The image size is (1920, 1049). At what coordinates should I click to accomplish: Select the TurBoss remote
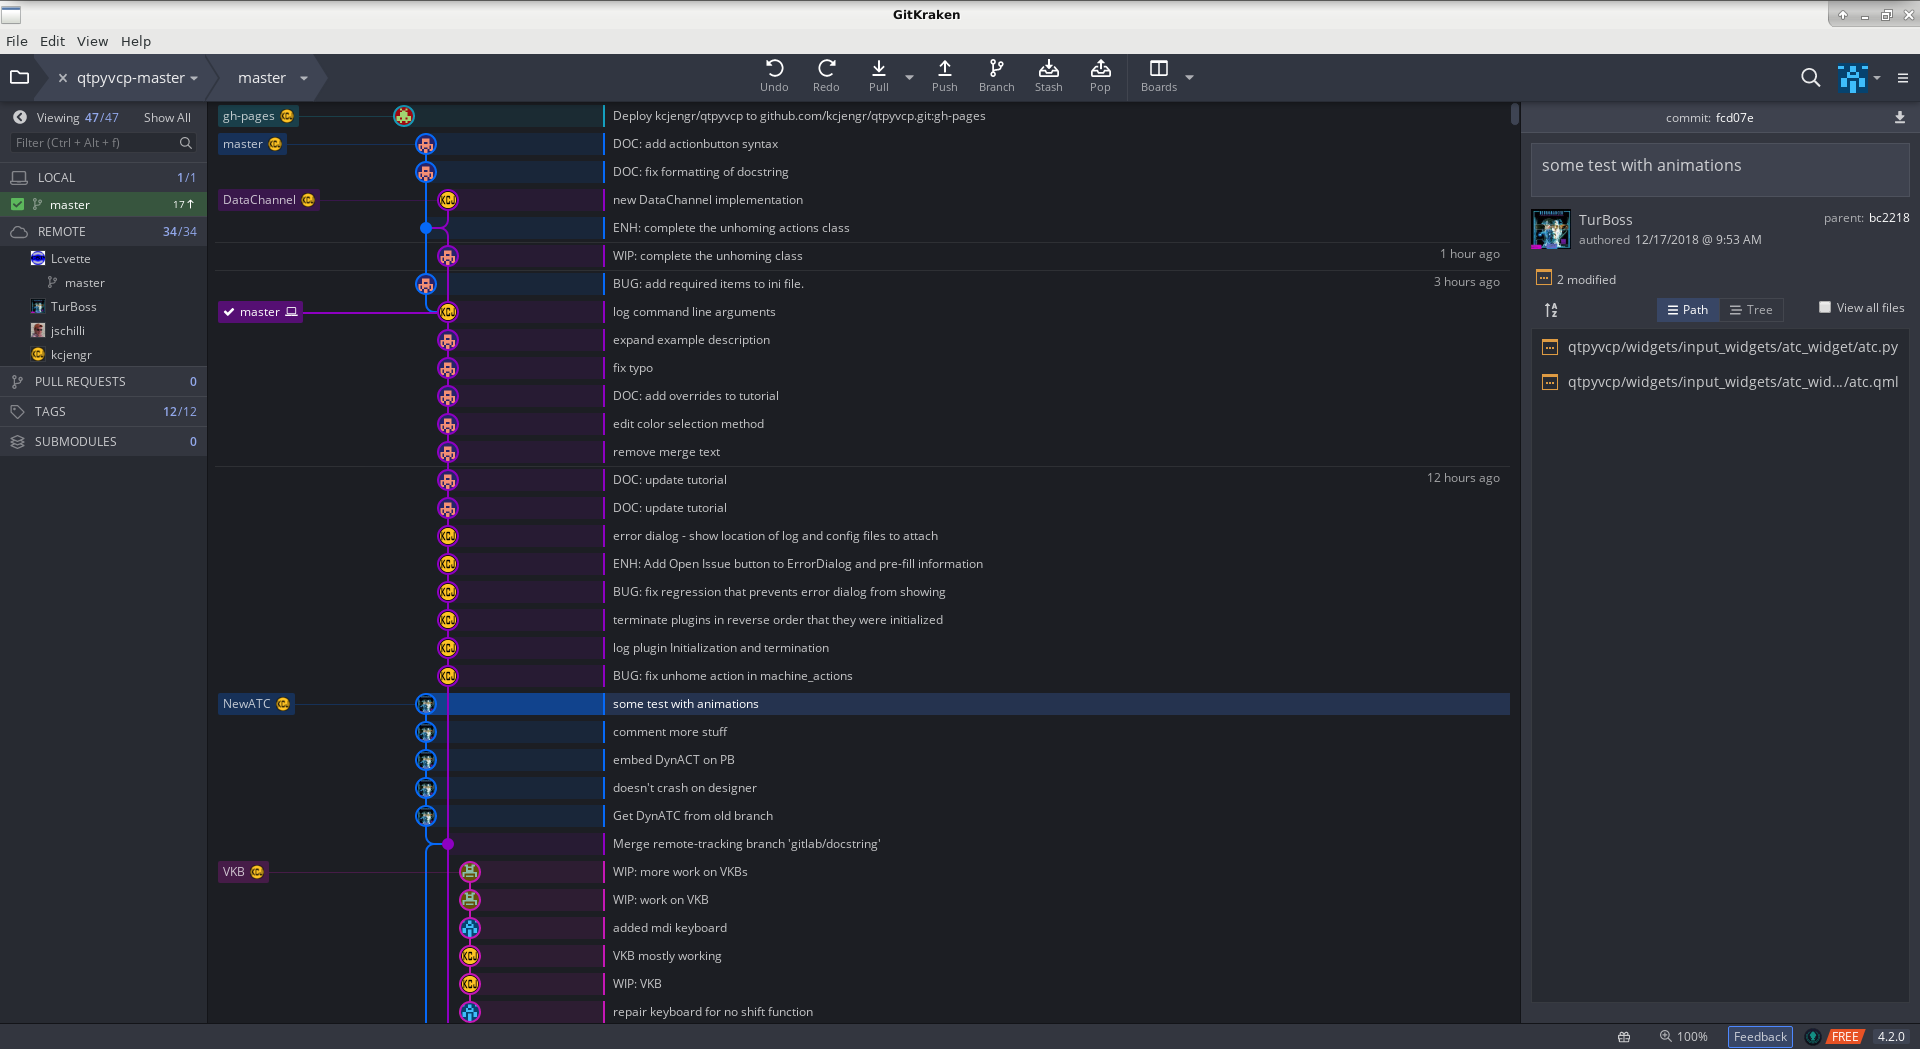tap(73, 307)
